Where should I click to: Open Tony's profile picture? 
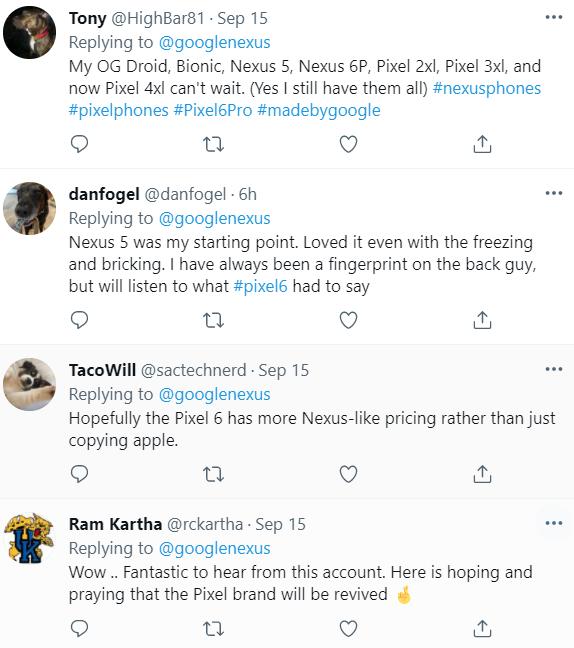29,32
